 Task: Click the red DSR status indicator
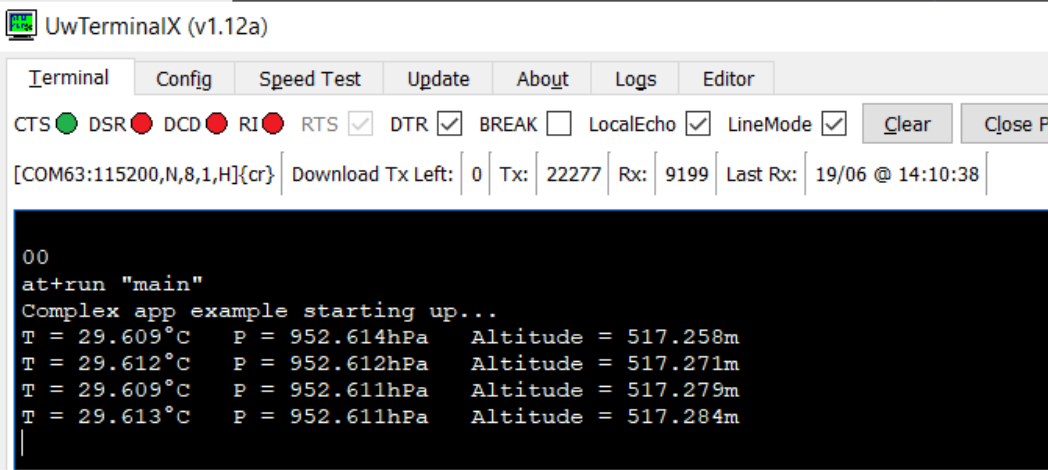pyautogui.click(x=141, y=125)
